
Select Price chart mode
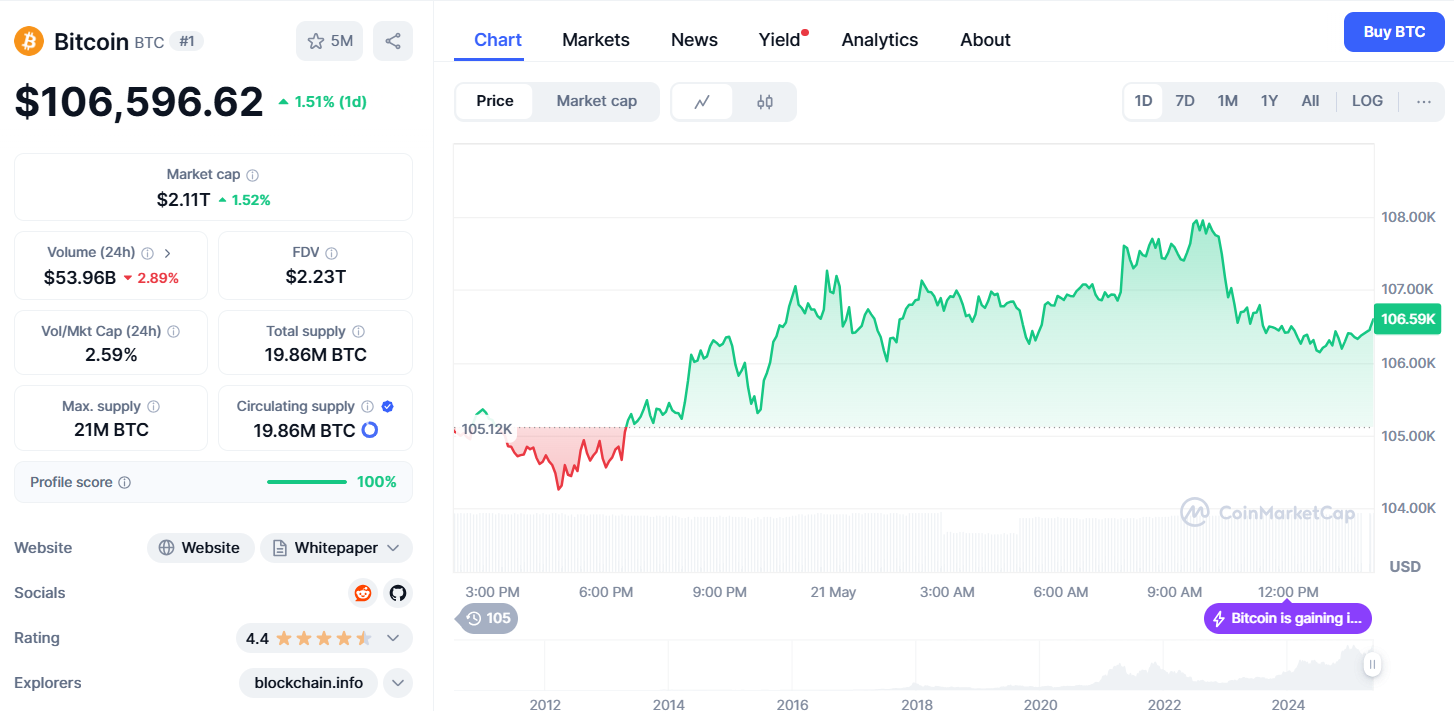495,101
